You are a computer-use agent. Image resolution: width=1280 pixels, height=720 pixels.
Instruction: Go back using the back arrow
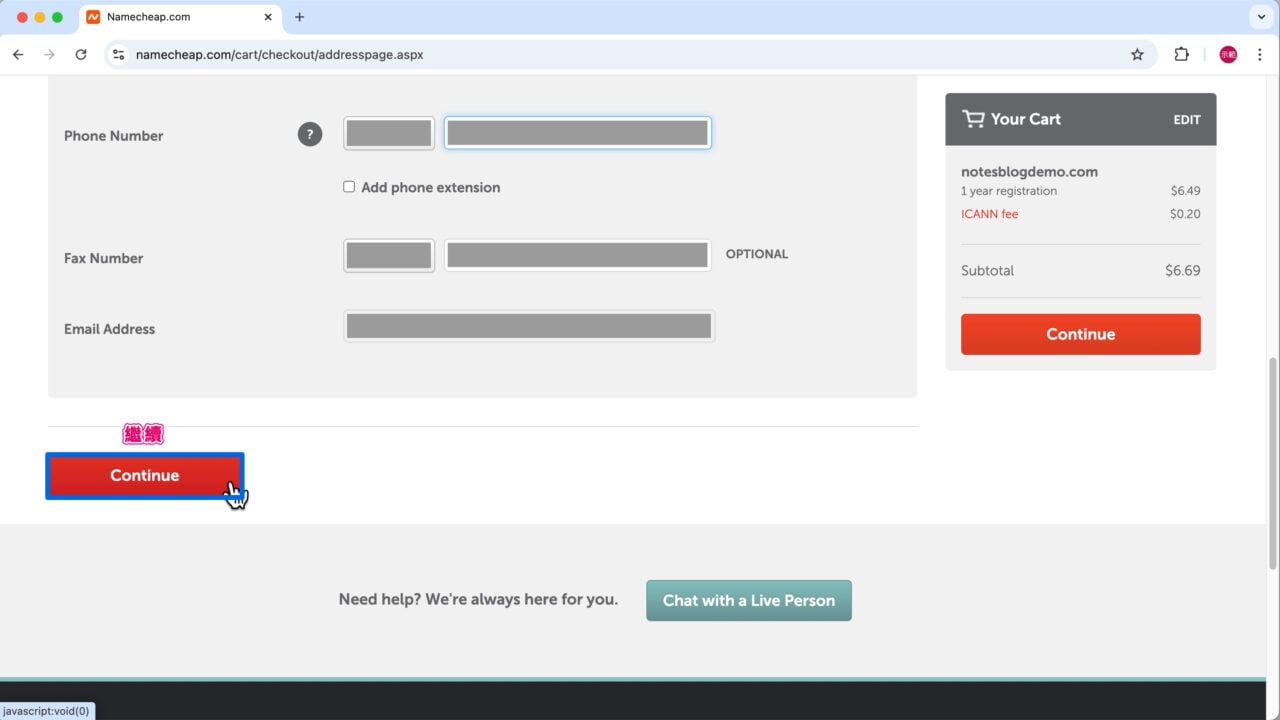point(18,55)
